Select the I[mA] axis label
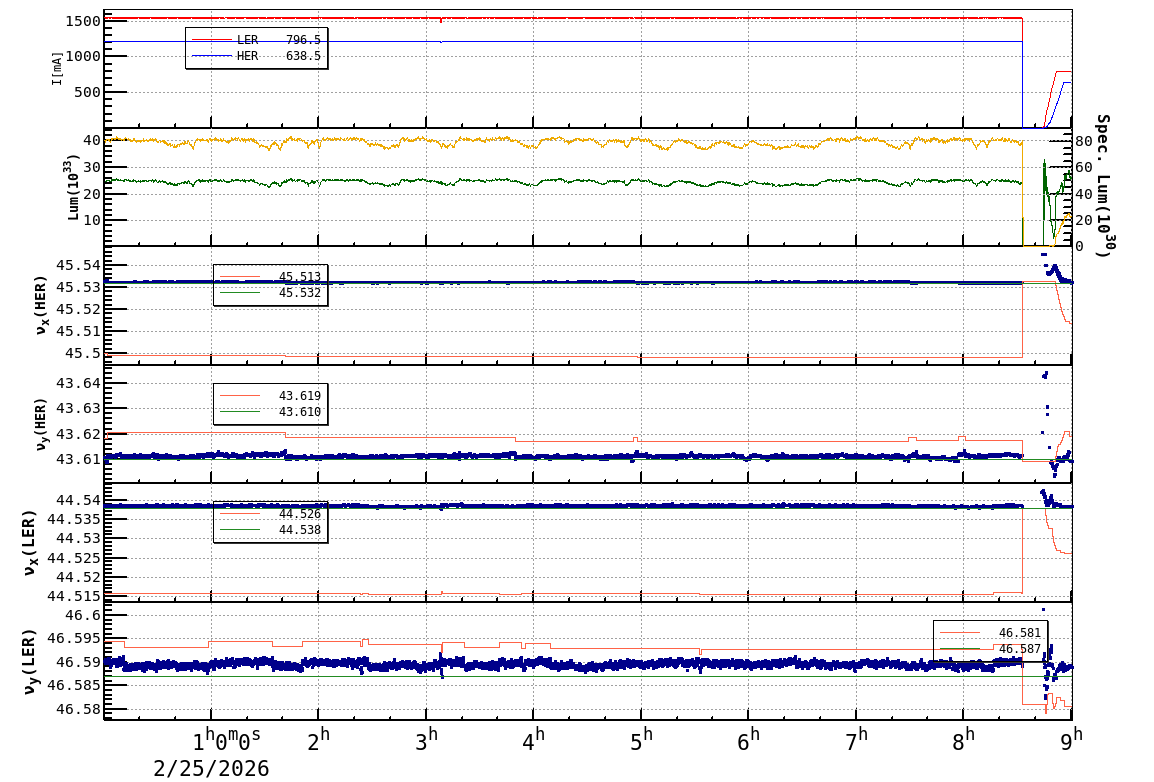The image size is (1154, 782). pyautogui.click(x=57, y=67)
